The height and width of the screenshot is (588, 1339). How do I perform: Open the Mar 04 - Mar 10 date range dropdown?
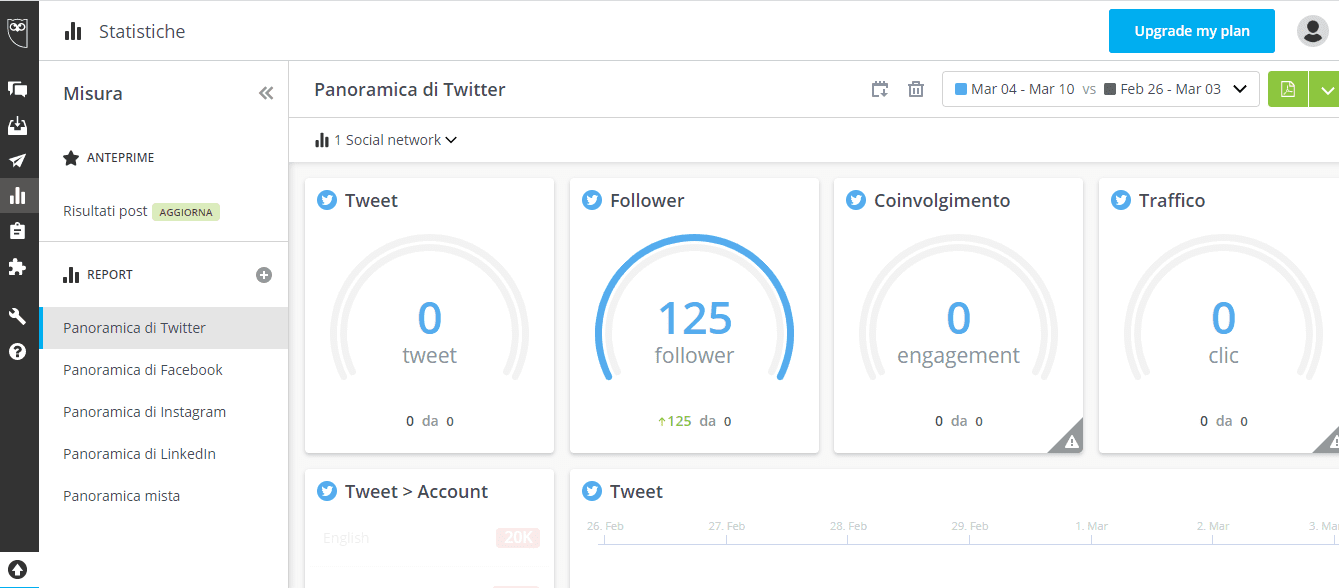[1101, 89]
